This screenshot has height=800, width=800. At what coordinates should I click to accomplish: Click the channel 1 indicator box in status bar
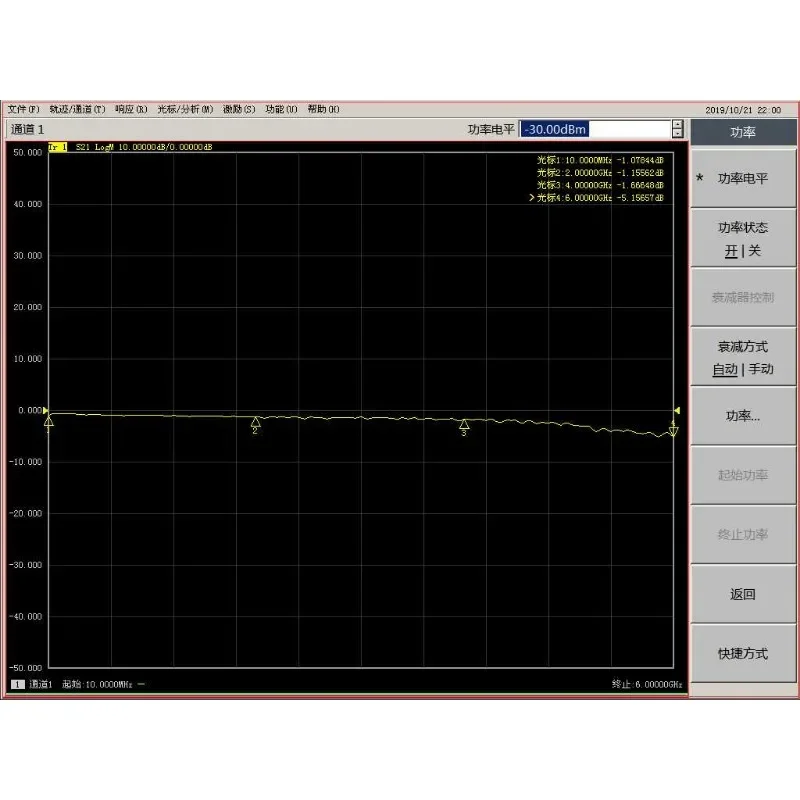pos(17,685)
